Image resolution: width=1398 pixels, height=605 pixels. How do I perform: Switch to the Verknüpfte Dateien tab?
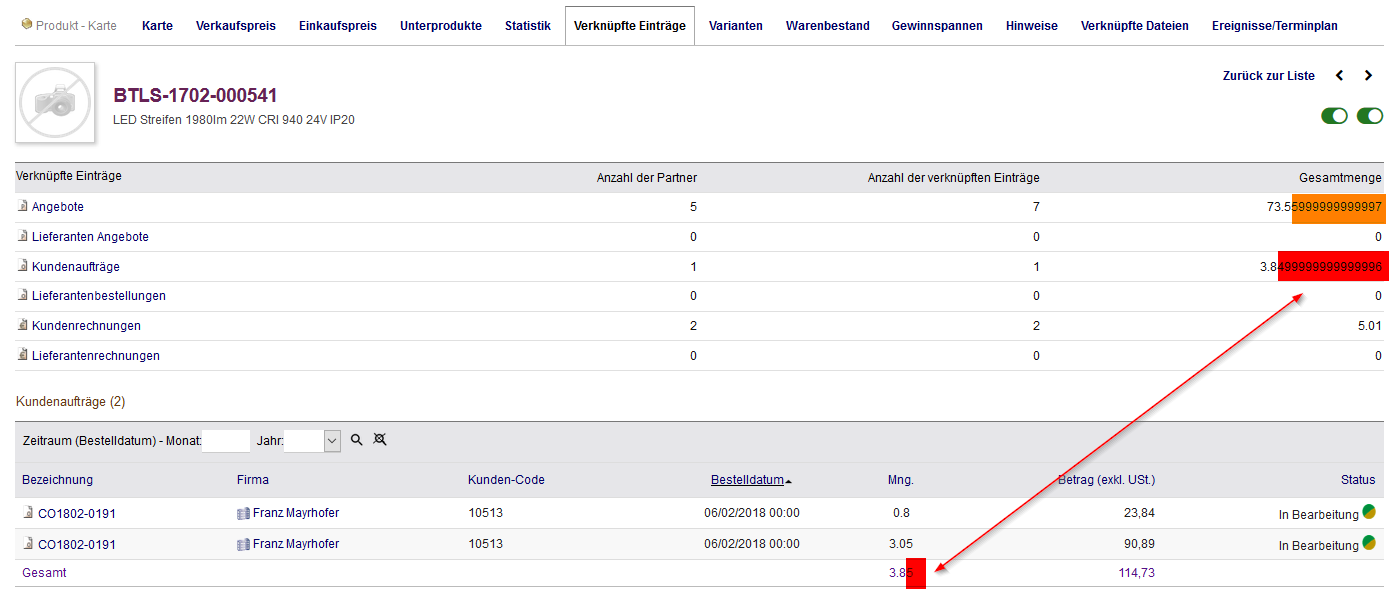click(1135, 26)
